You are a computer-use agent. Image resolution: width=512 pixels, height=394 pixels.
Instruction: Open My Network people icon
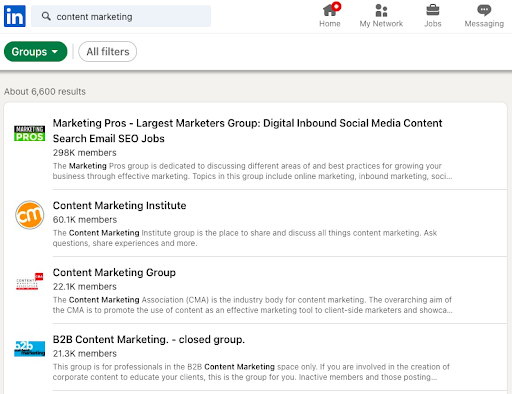coord(381,10)
